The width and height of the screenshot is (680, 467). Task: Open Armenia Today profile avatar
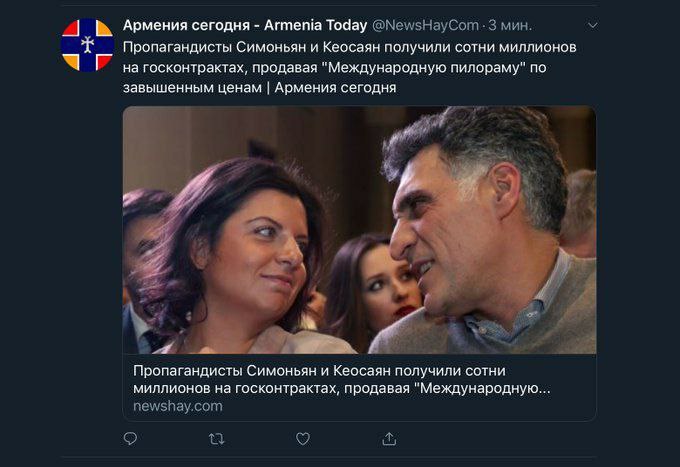pos(88,45)
